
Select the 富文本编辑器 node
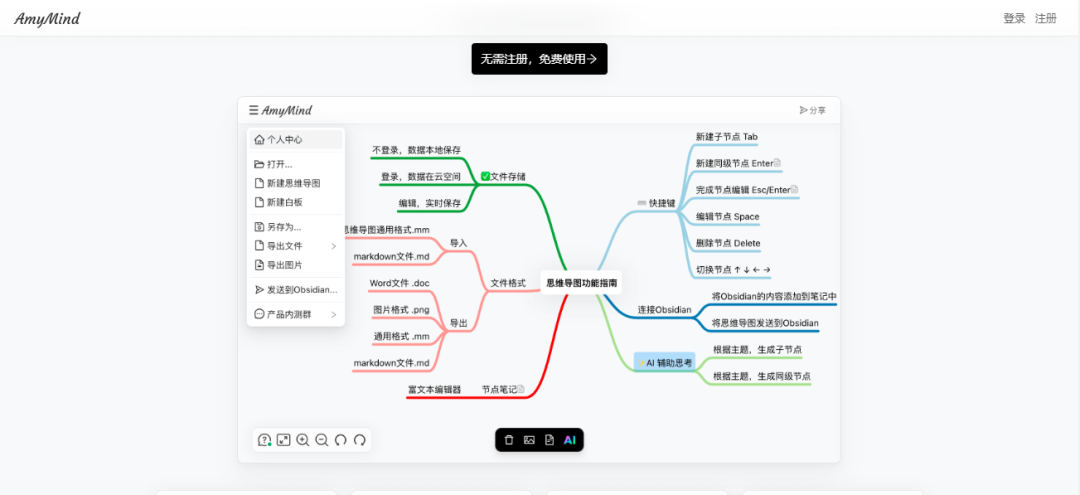435,390
